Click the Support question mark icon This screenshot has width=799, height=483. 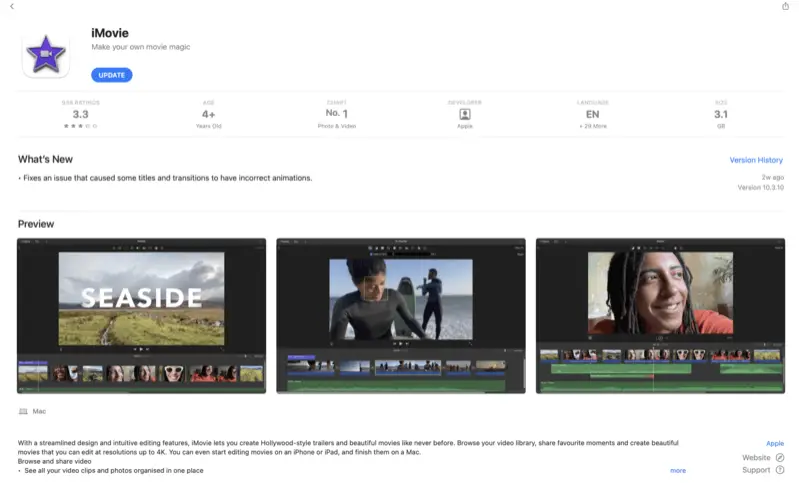[x=780, y=470]
